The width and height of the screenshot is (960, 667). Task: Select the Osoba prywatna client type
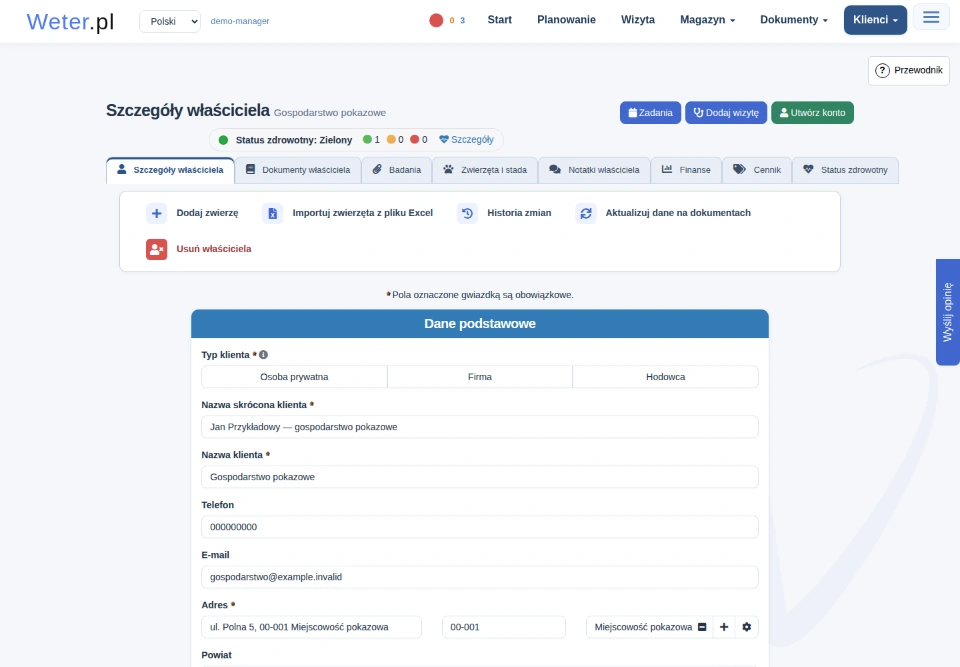tap(294, 377)
